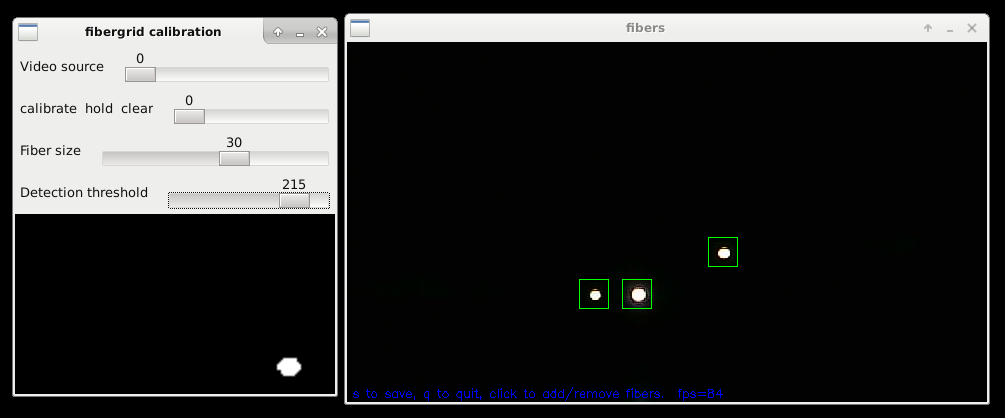The image size is (1005, 418).
Task: Minimize the fibers window
Action: click(x=950, y=28)
